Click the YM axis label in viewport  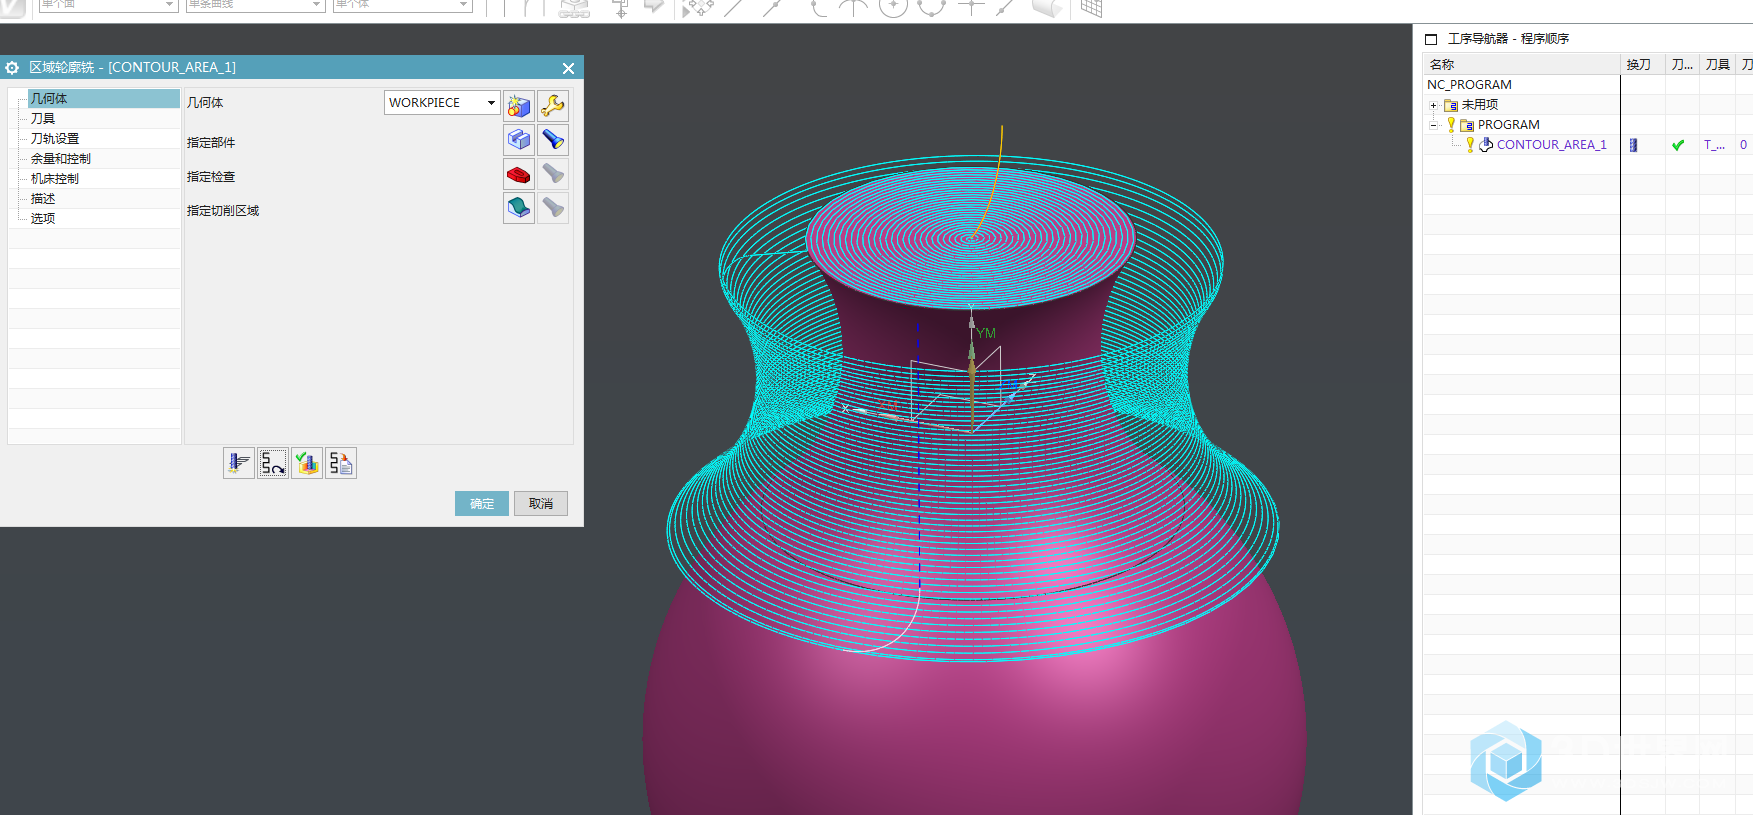click(986, 333)
